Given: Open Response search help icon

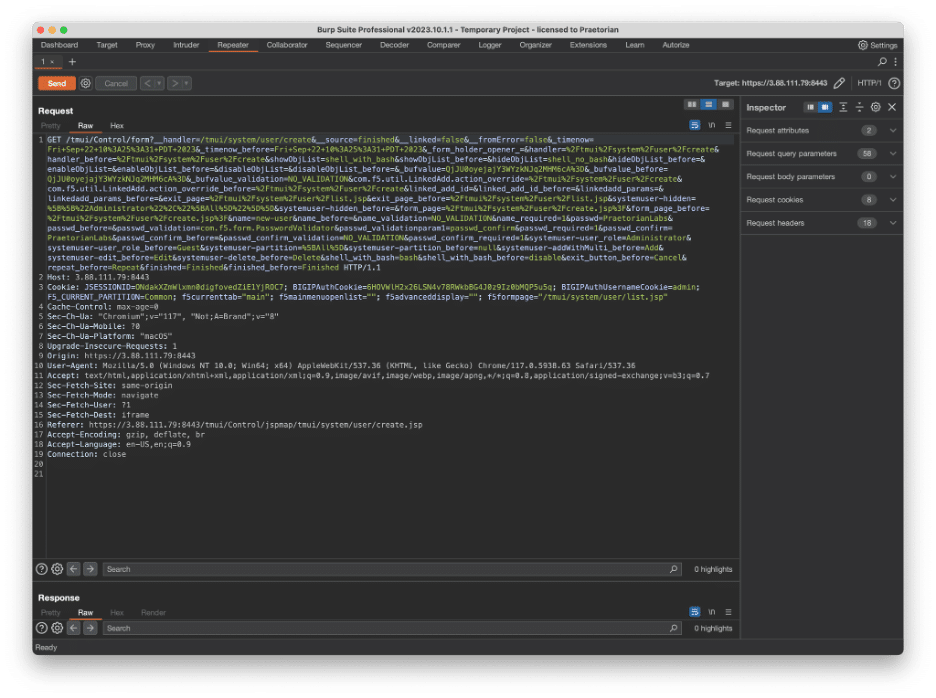Looking at the screenshot, I should [x=41, y=628].
